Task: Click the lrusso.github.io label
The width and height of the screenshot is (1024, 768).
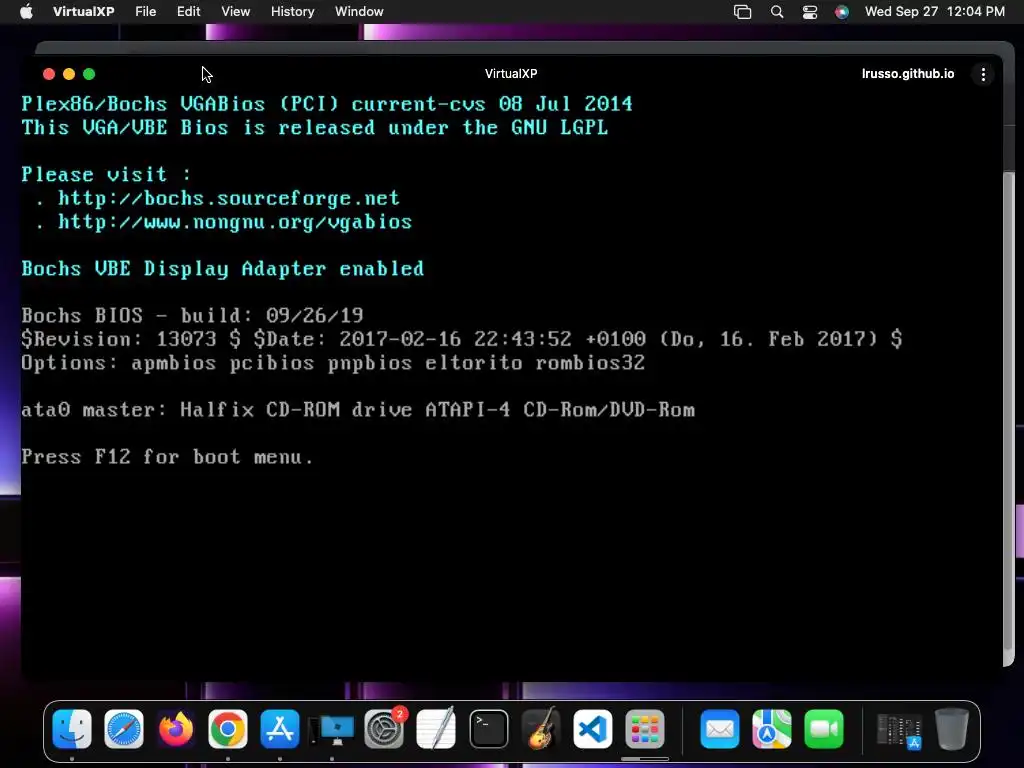Action: coord(908,74)
